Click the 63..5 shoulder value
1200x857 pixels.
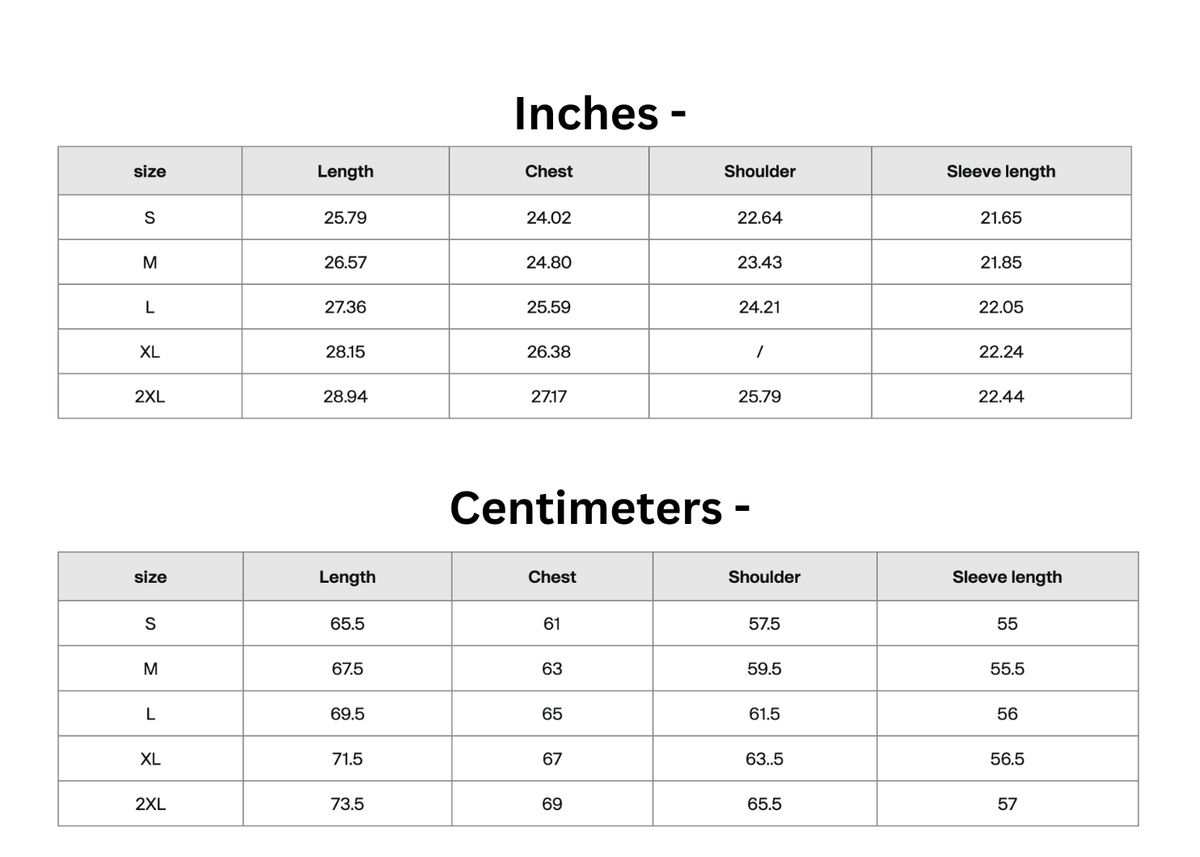pos(764,759)
